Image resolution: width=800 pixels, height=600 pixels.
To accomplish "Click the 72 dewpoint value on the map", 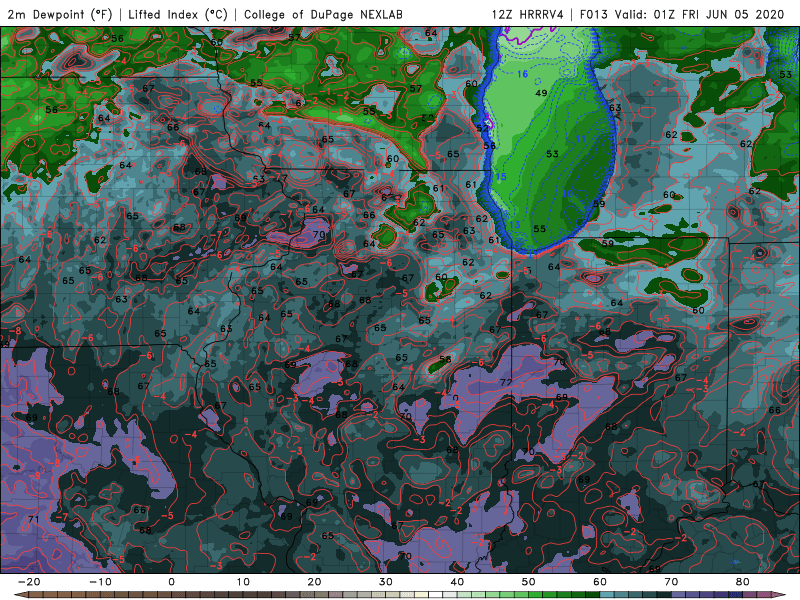I will pos(506,382).
